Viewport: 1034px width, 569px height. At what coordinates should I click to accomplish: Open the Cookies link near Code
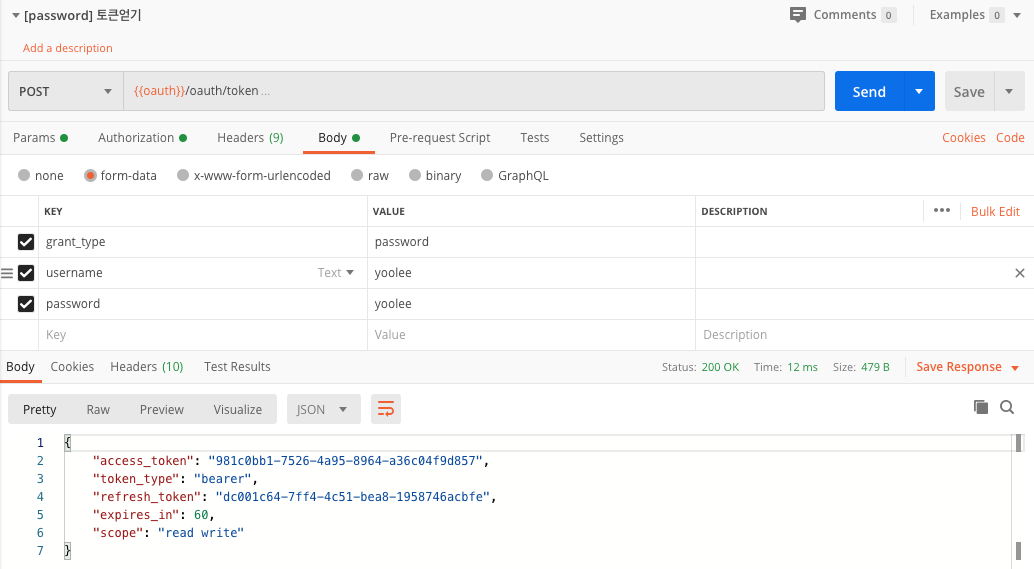(x=963, y=138)
